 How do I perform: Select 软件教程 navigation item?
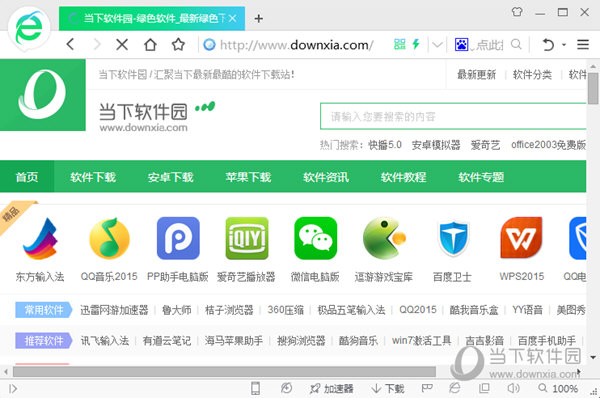point(403,177)
